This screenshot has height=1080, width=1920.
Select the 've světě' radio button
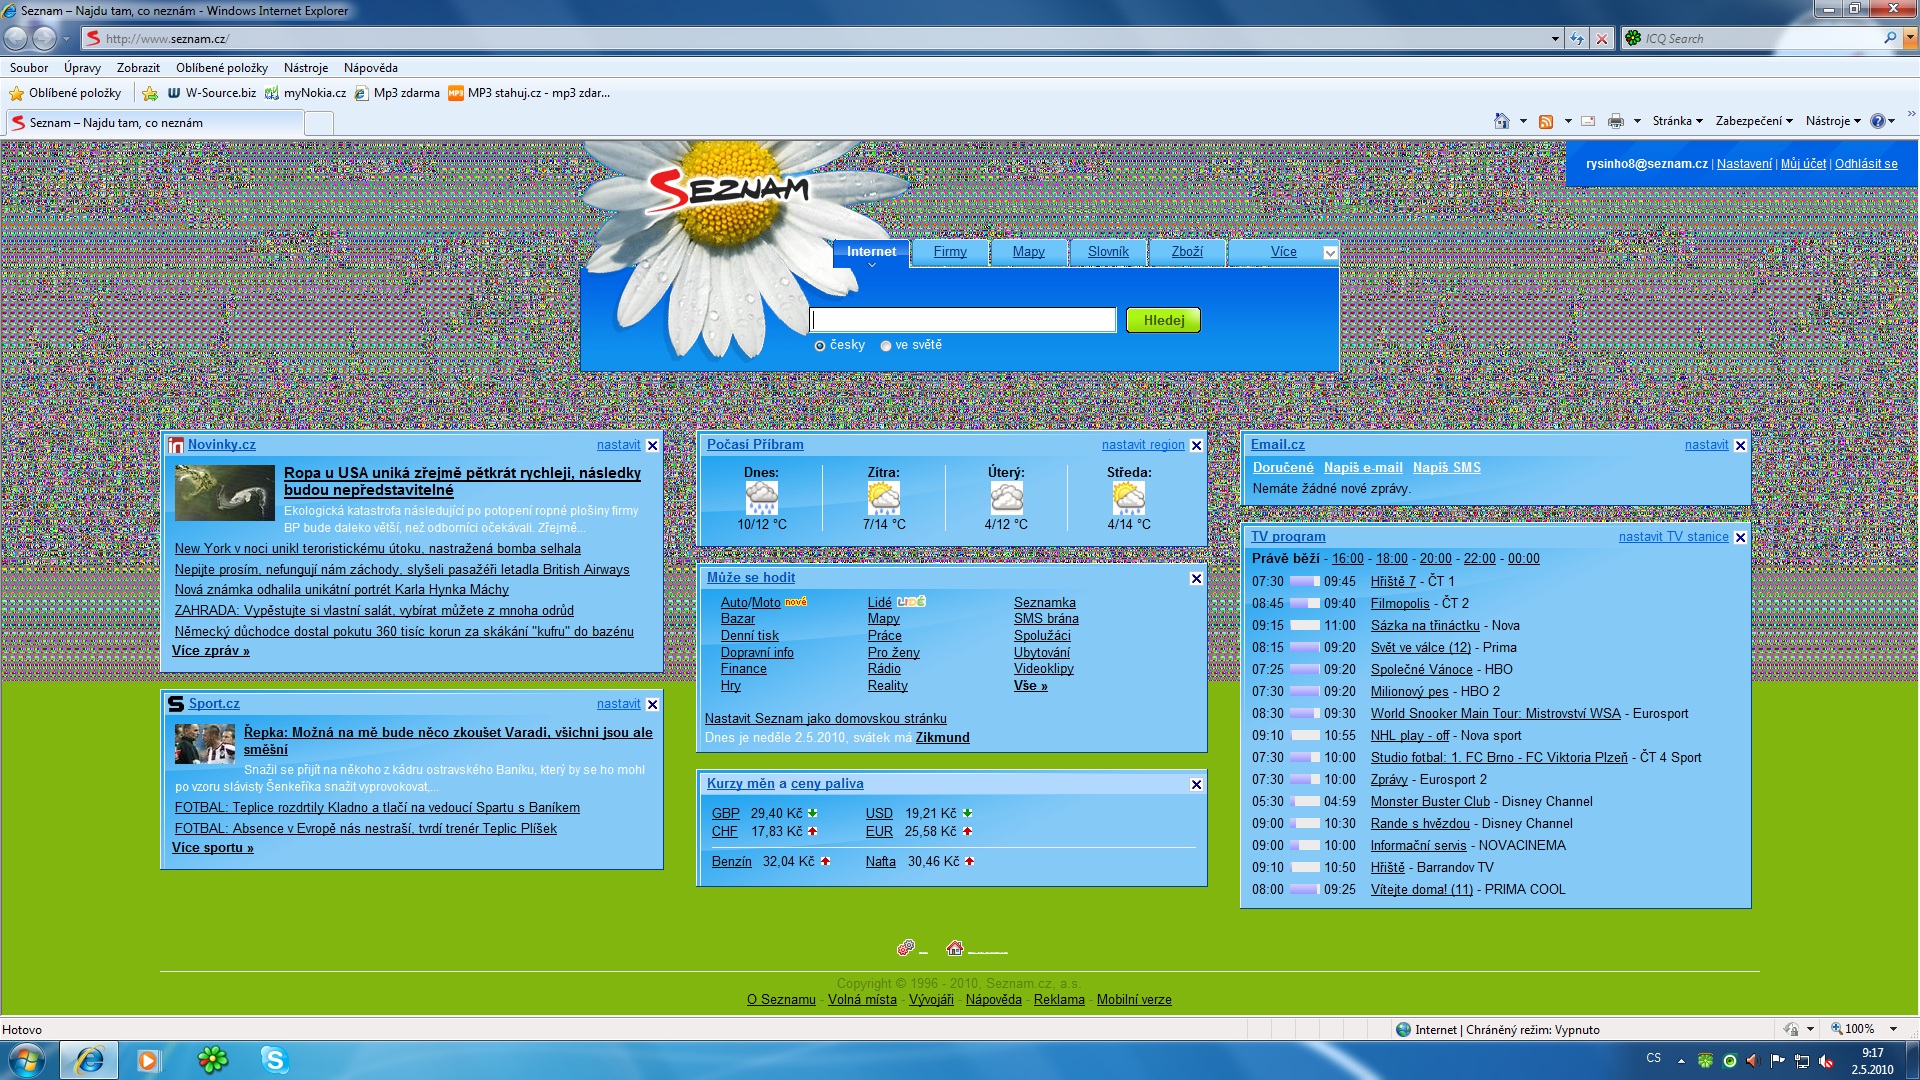885,346
